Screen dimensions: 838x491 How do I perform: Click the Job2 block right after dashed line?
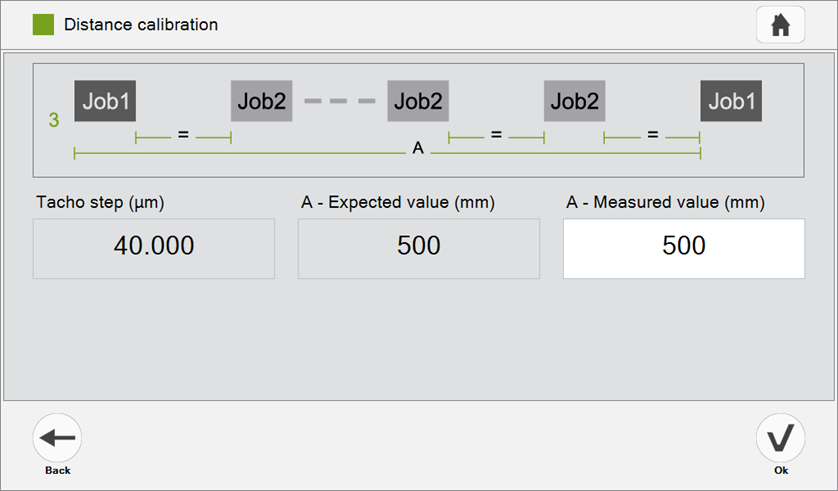[418, 101]
